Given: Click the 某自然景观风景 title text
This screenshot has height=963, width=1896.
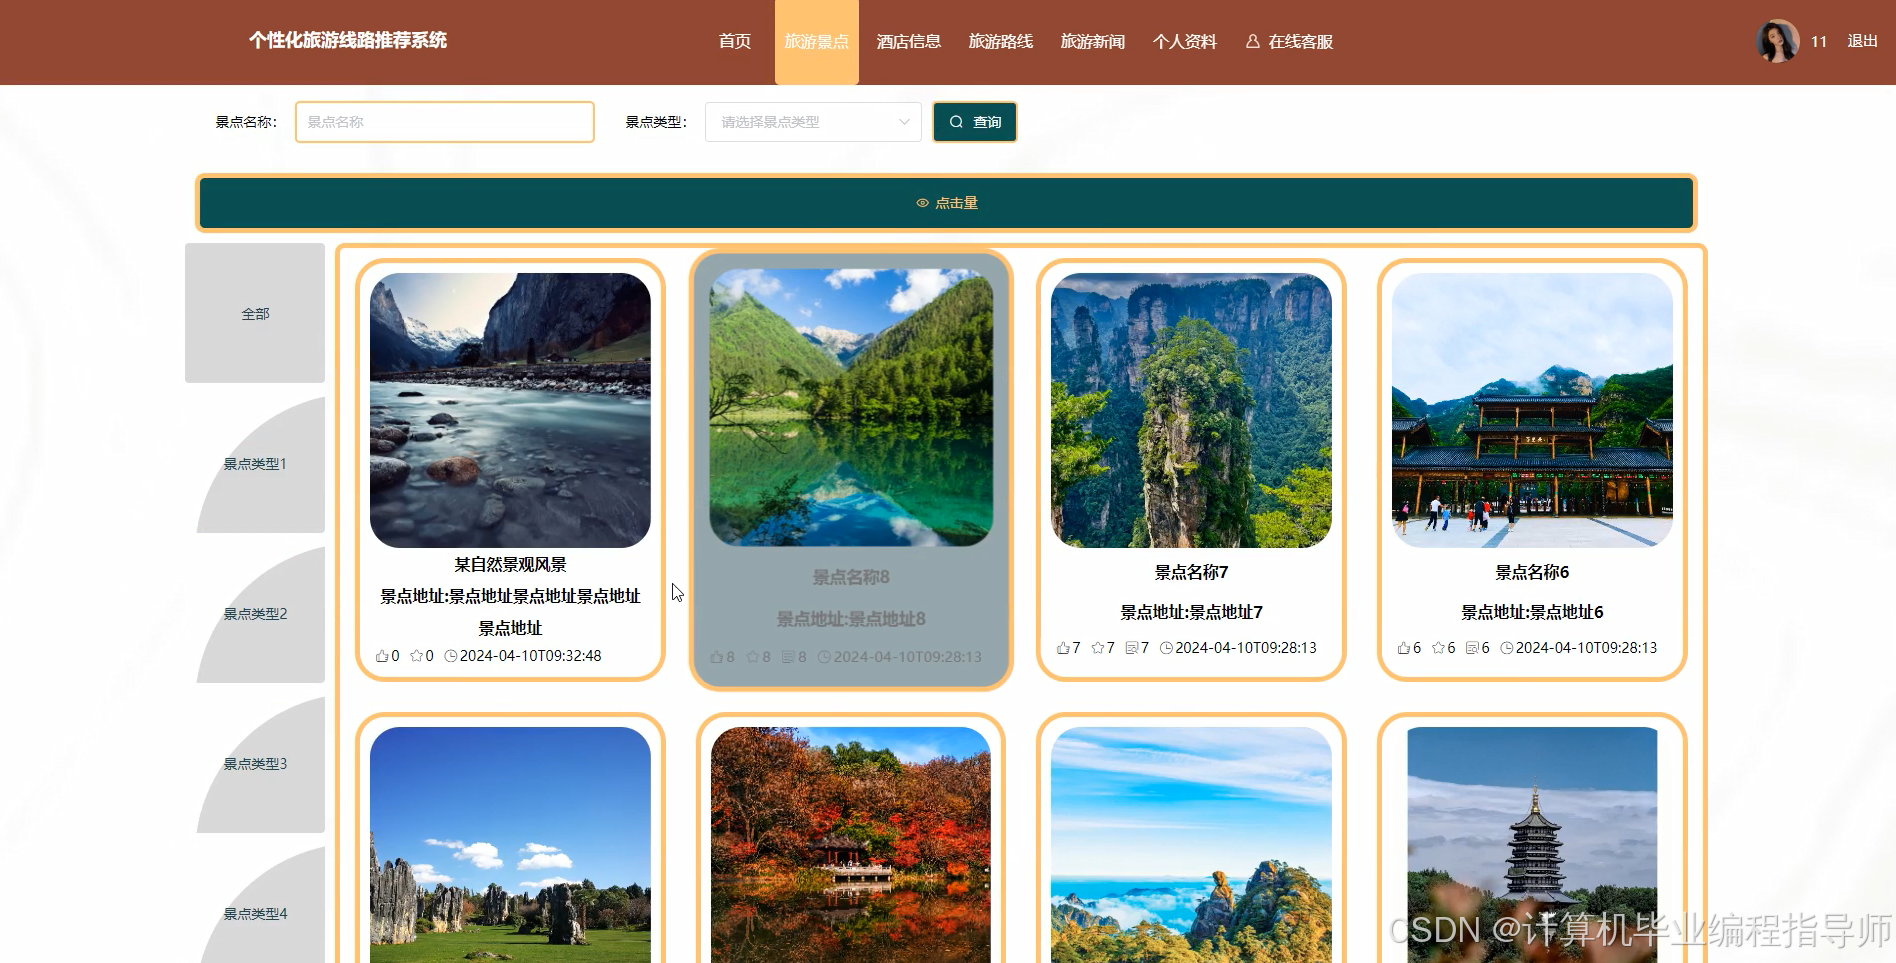Looking at the screenshot, I should 510,565.
